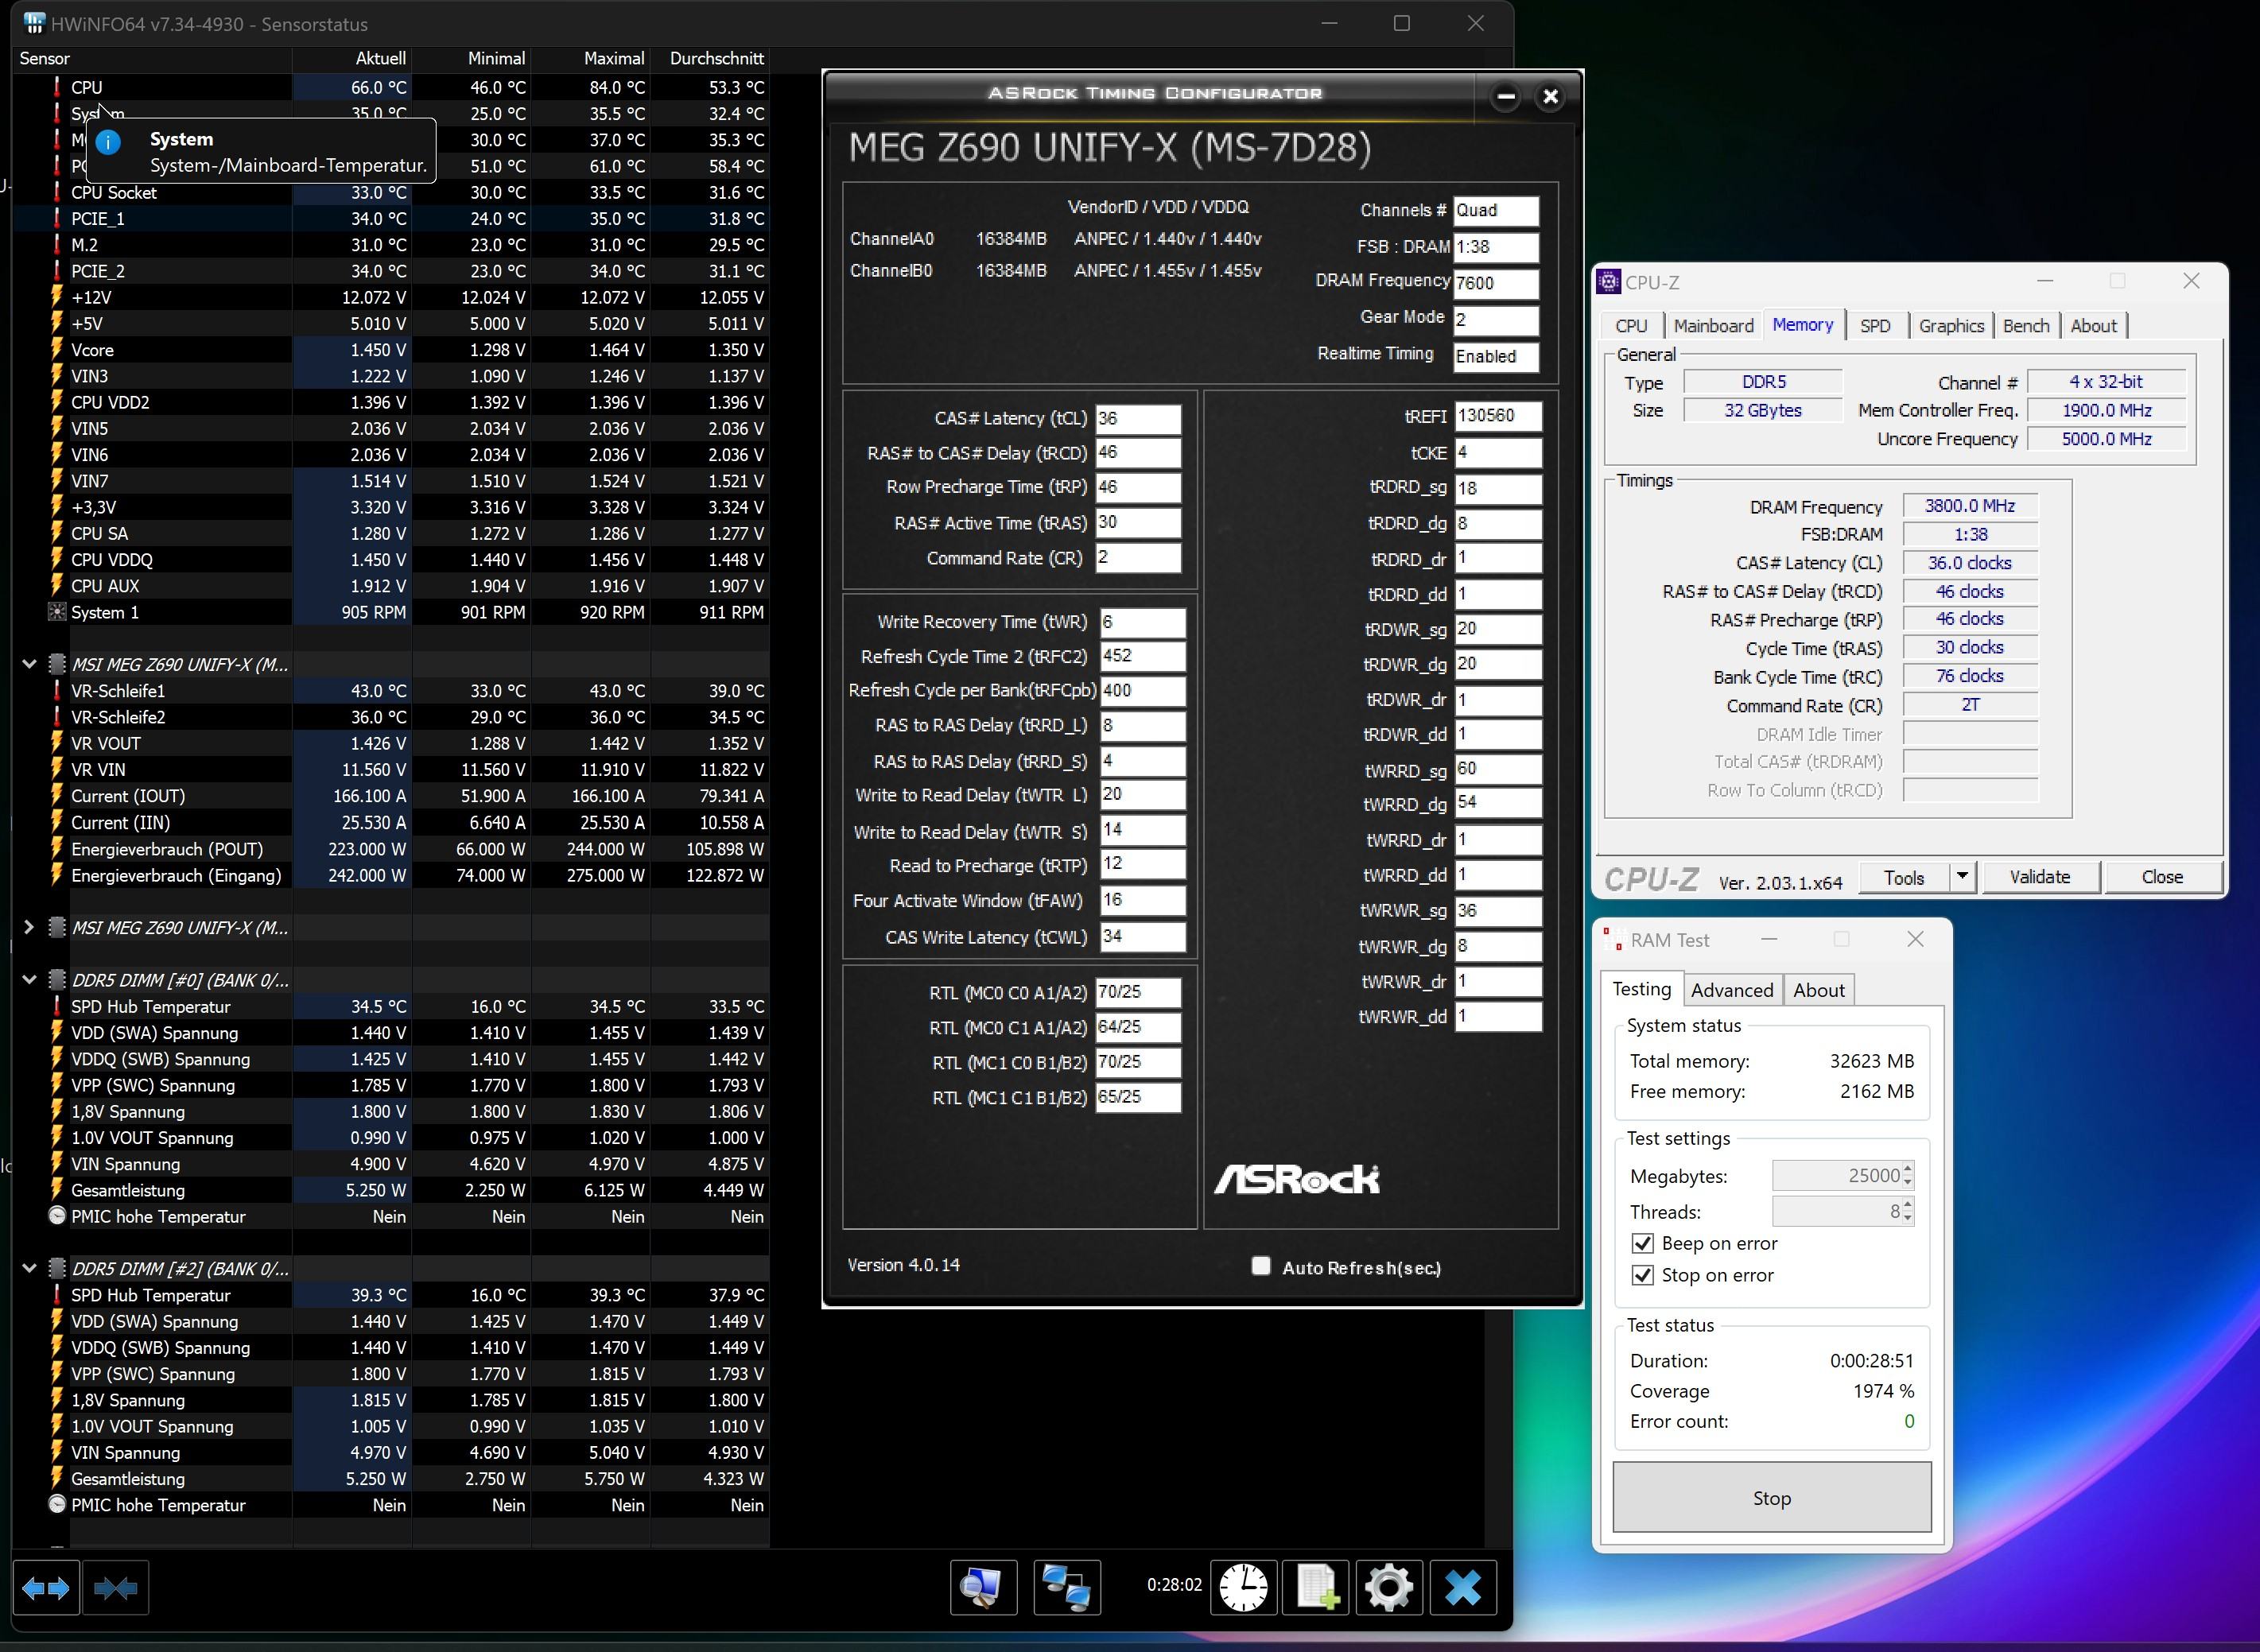Click chip icon of DDR5 DIMM [#0] group

coord(57,980)
